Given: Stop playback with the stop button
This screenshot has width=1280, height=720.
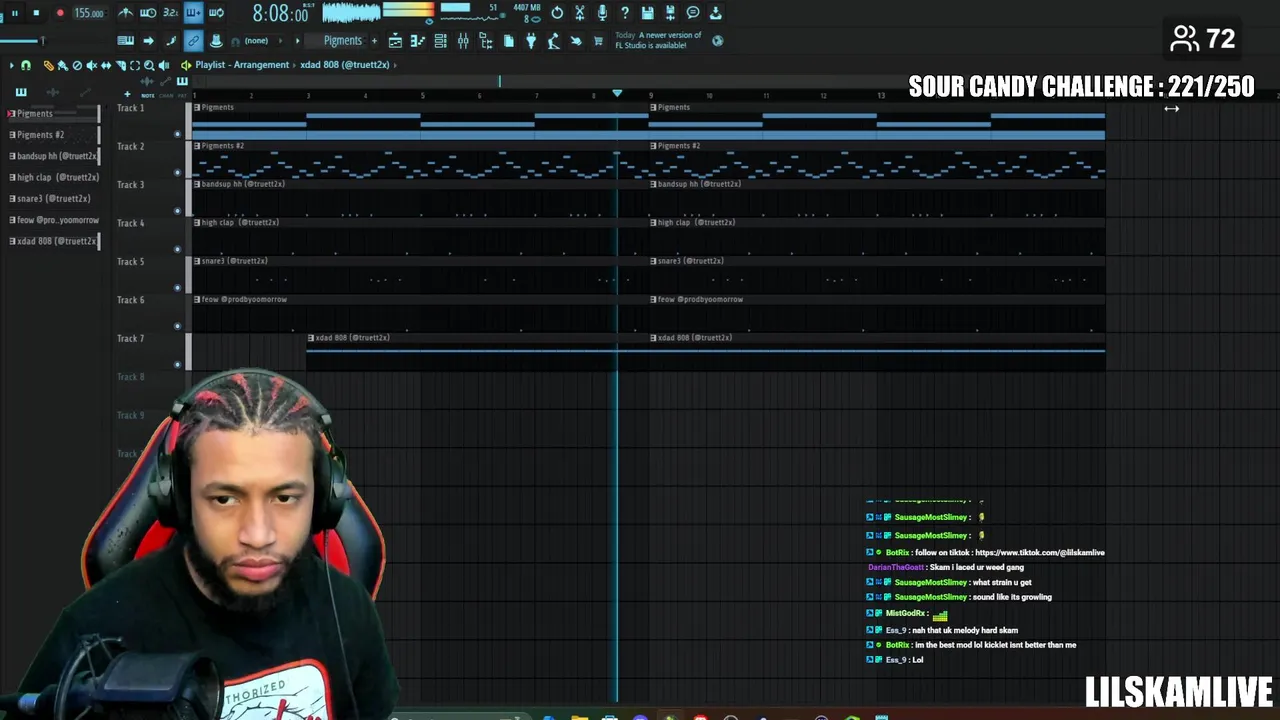Looking at the screenshot, I should coord(36,13).
